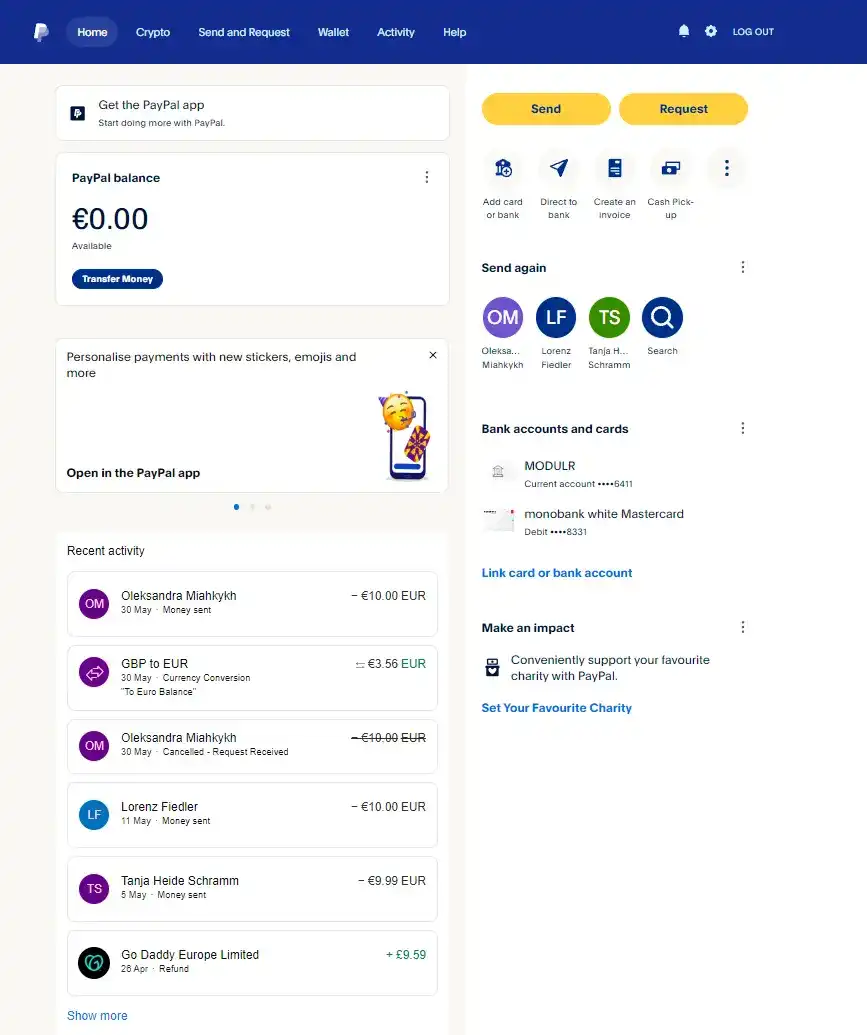Open the Go Daddy Europe Limited refund transaction
Screen dimensions: 867x1035
click(x=252, y=963)
